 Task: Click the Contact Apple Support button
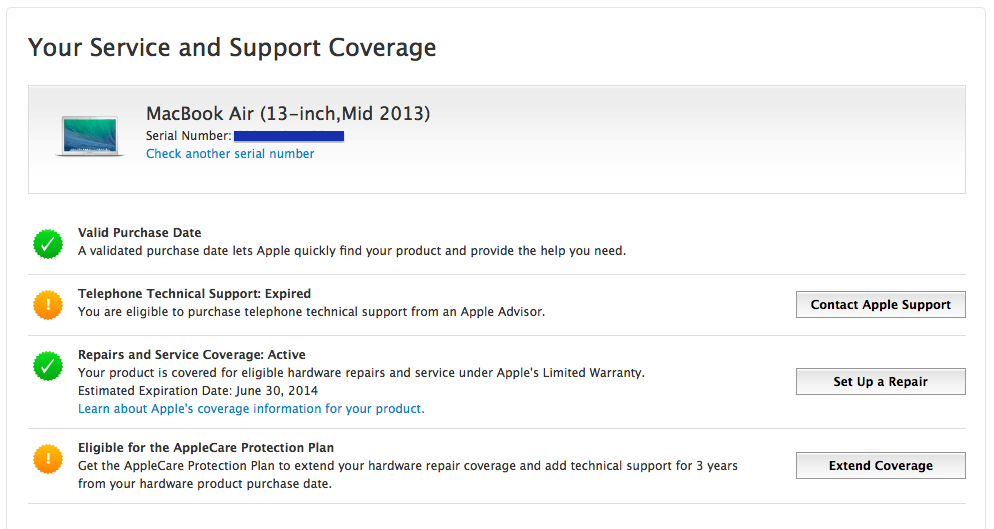click(x=881, y=304)
